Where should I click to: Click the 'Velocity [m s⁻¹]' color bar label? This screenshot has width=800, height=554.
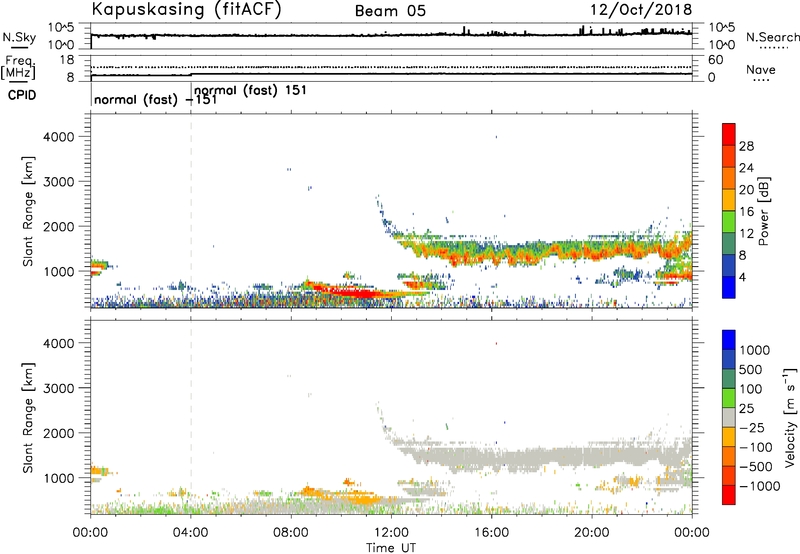click(790, 417)
